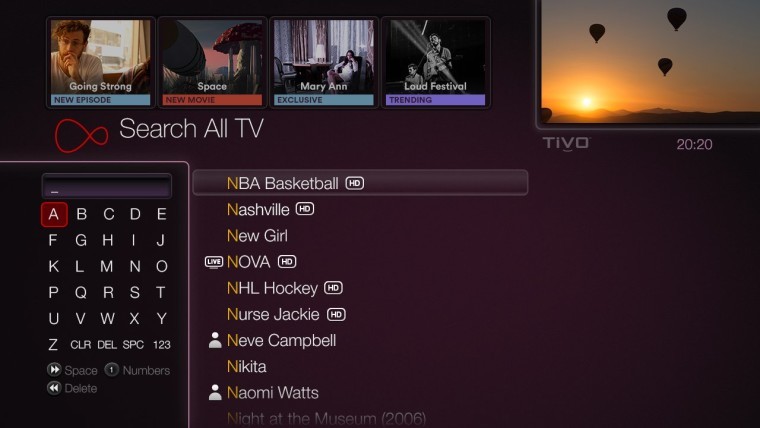Click the LIVE badge beside NOVA
760x428 pixels.
pyautogui.click(x=213, y=262)
